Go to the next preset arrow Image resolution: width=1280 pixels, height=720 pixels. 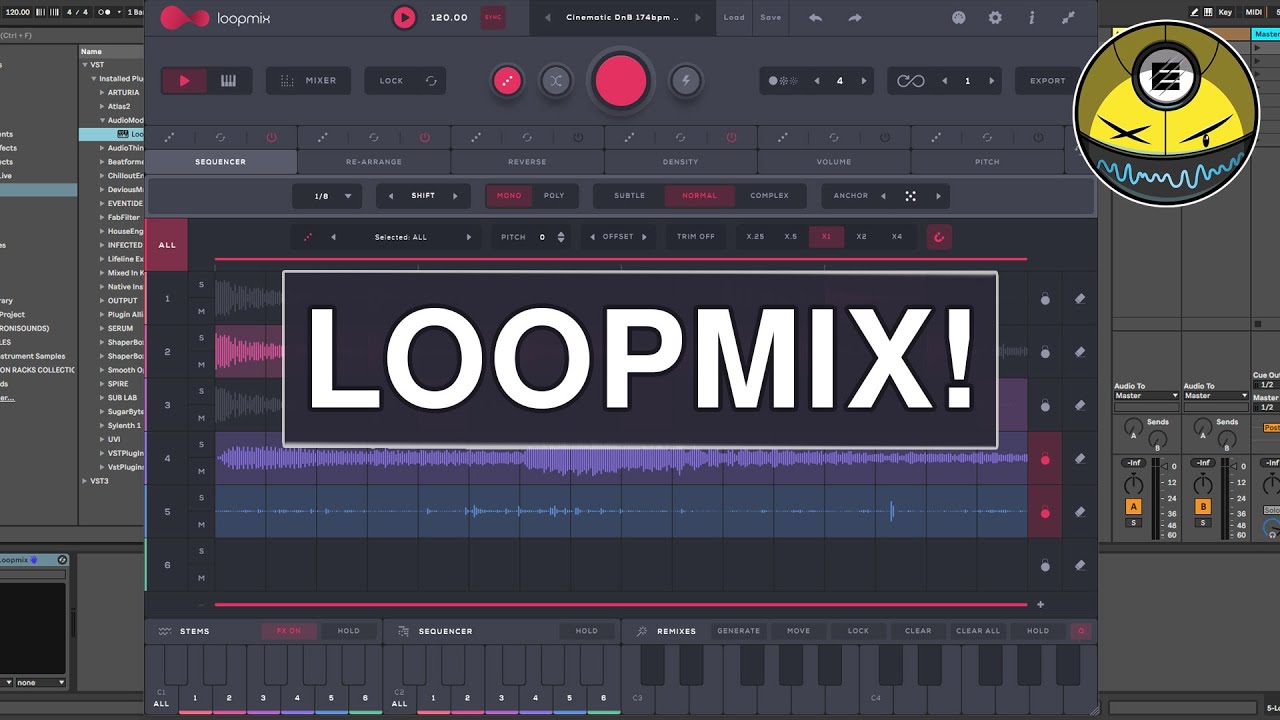click(x=698, y=17)
